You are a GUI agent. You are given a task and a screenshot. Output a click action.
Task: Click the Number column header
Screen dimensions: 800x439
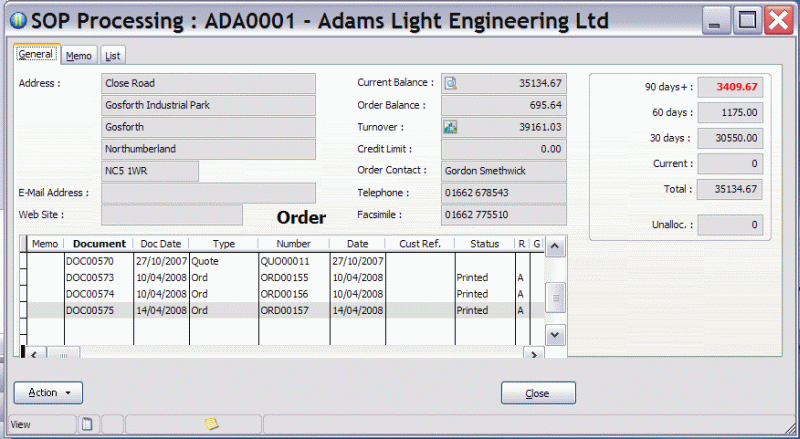tap(293, 244)
